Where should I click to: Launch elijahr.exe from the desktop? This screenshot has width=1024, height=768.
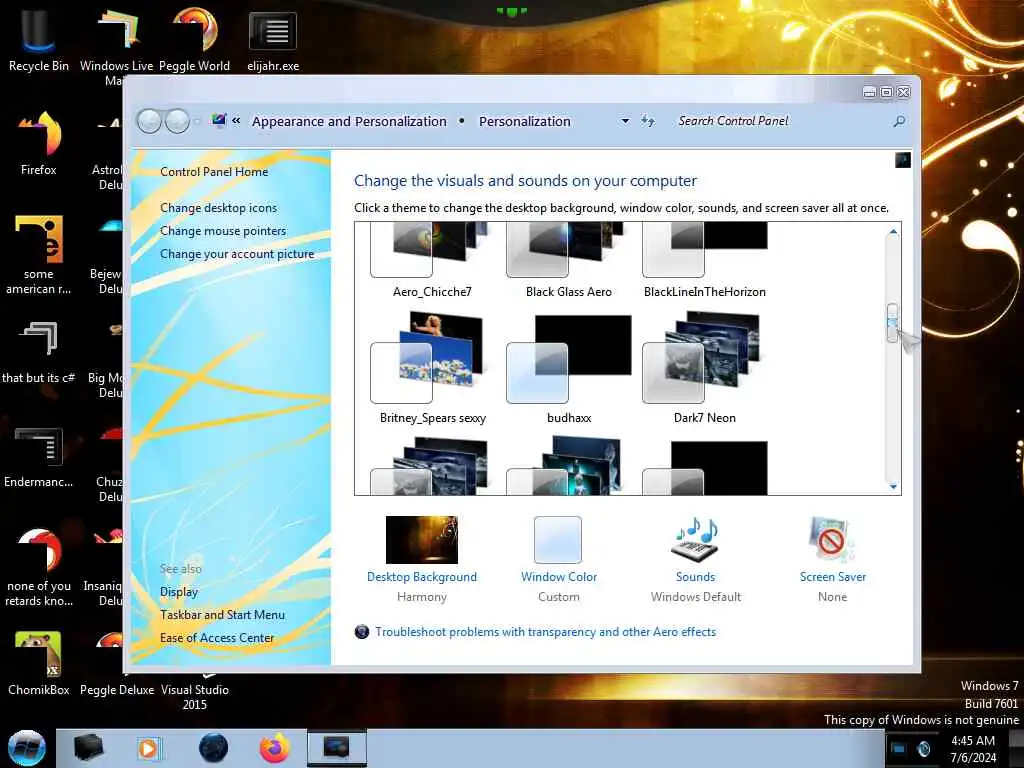coord(273,40)
